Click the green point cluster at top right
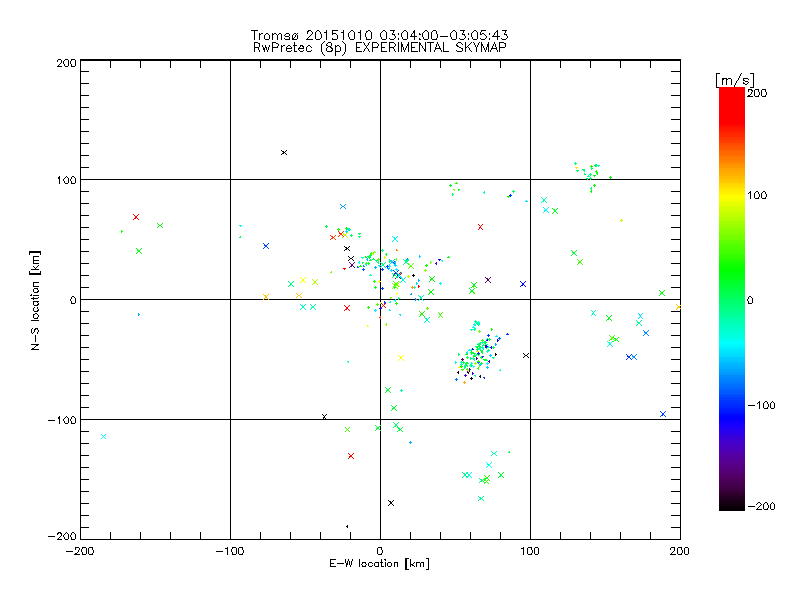Screen dimensions: 800x600 point(591,175)
